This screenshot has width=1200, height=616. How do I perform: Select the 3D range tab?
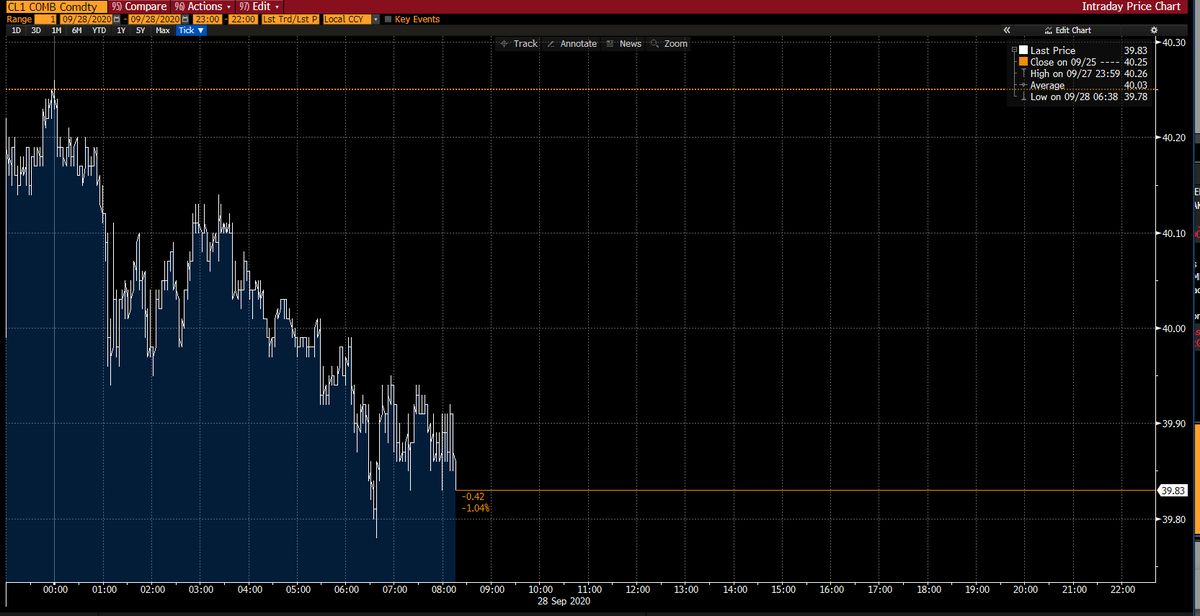36,30
